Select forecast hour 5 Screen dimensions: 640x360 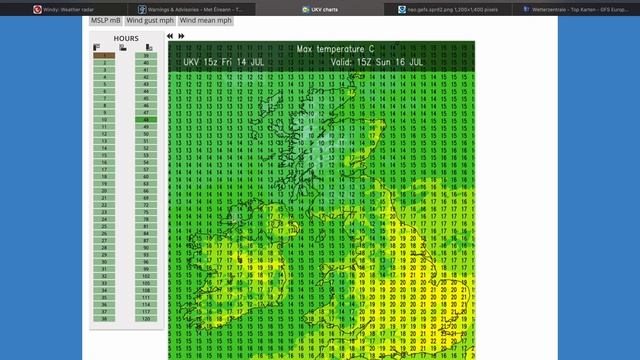click(104, 84)
